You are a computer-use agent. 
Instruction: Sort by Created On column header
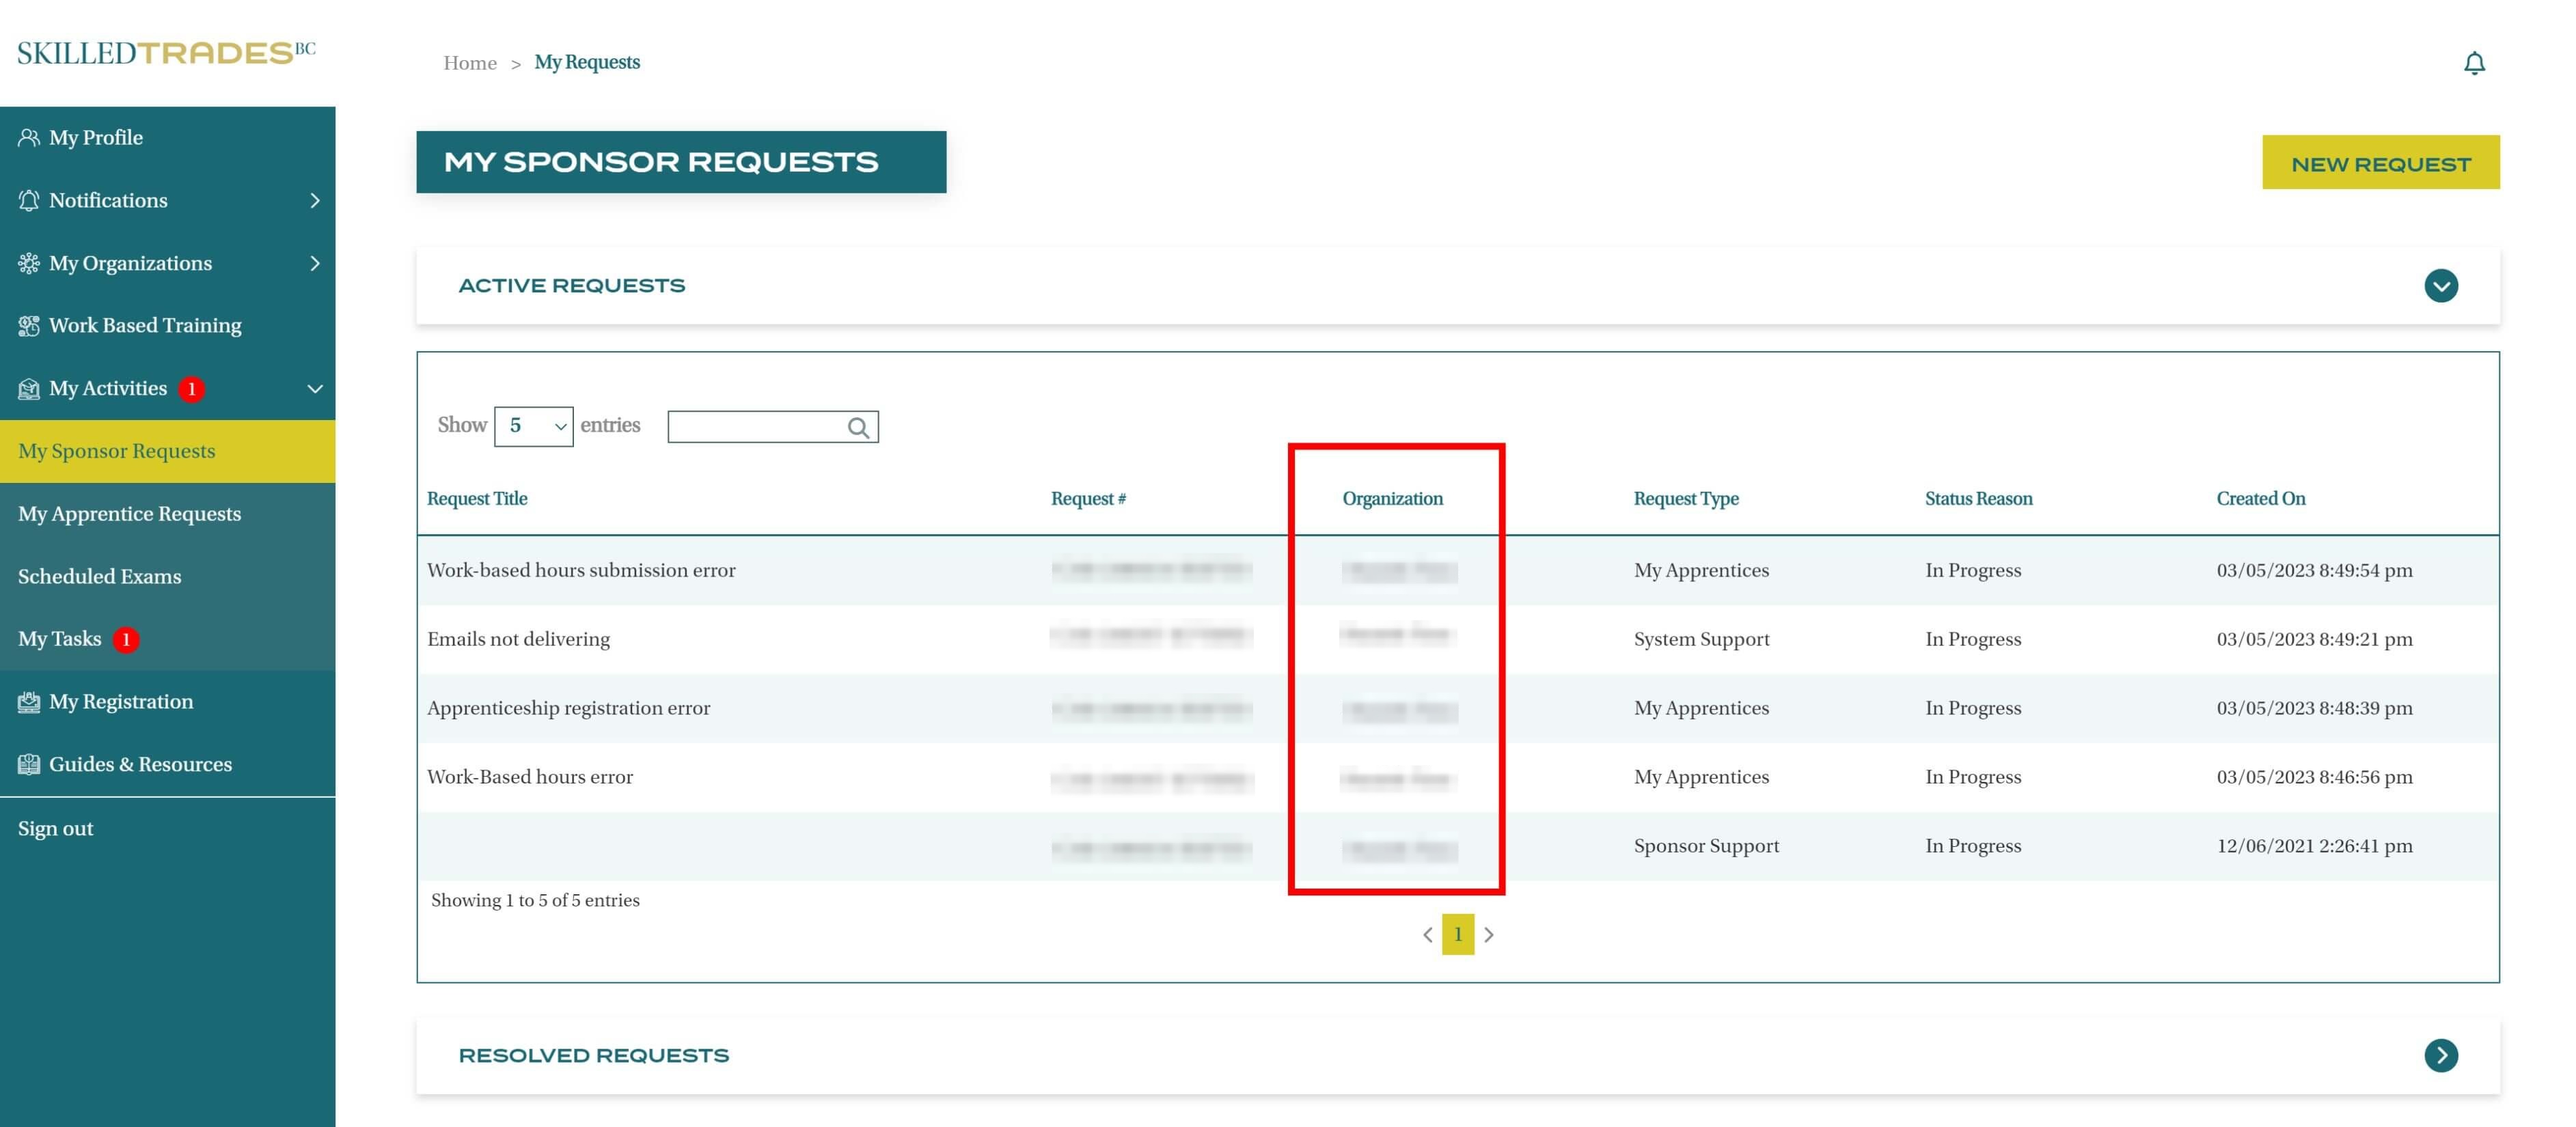[2260, 498]
